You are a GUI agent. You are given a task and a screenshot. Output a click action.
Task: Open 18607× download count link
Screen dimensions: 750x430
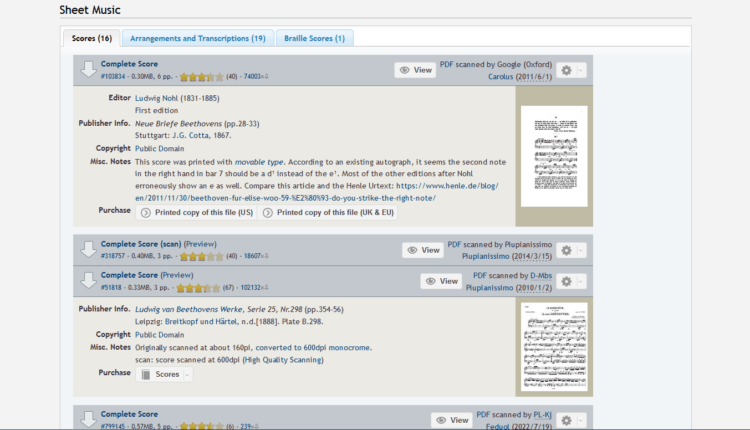256,256
